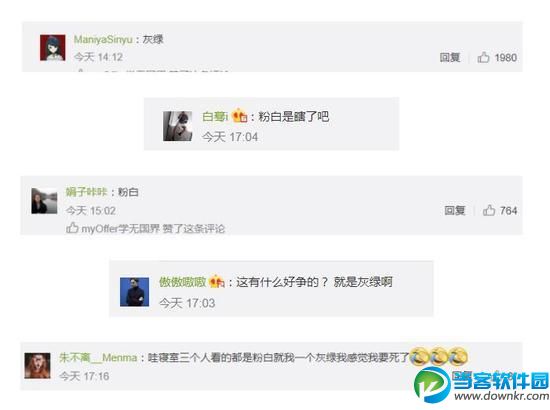Open 娟子咔咔's avatar image
Screen dimensions: 550x410
(x=44, y=201)
